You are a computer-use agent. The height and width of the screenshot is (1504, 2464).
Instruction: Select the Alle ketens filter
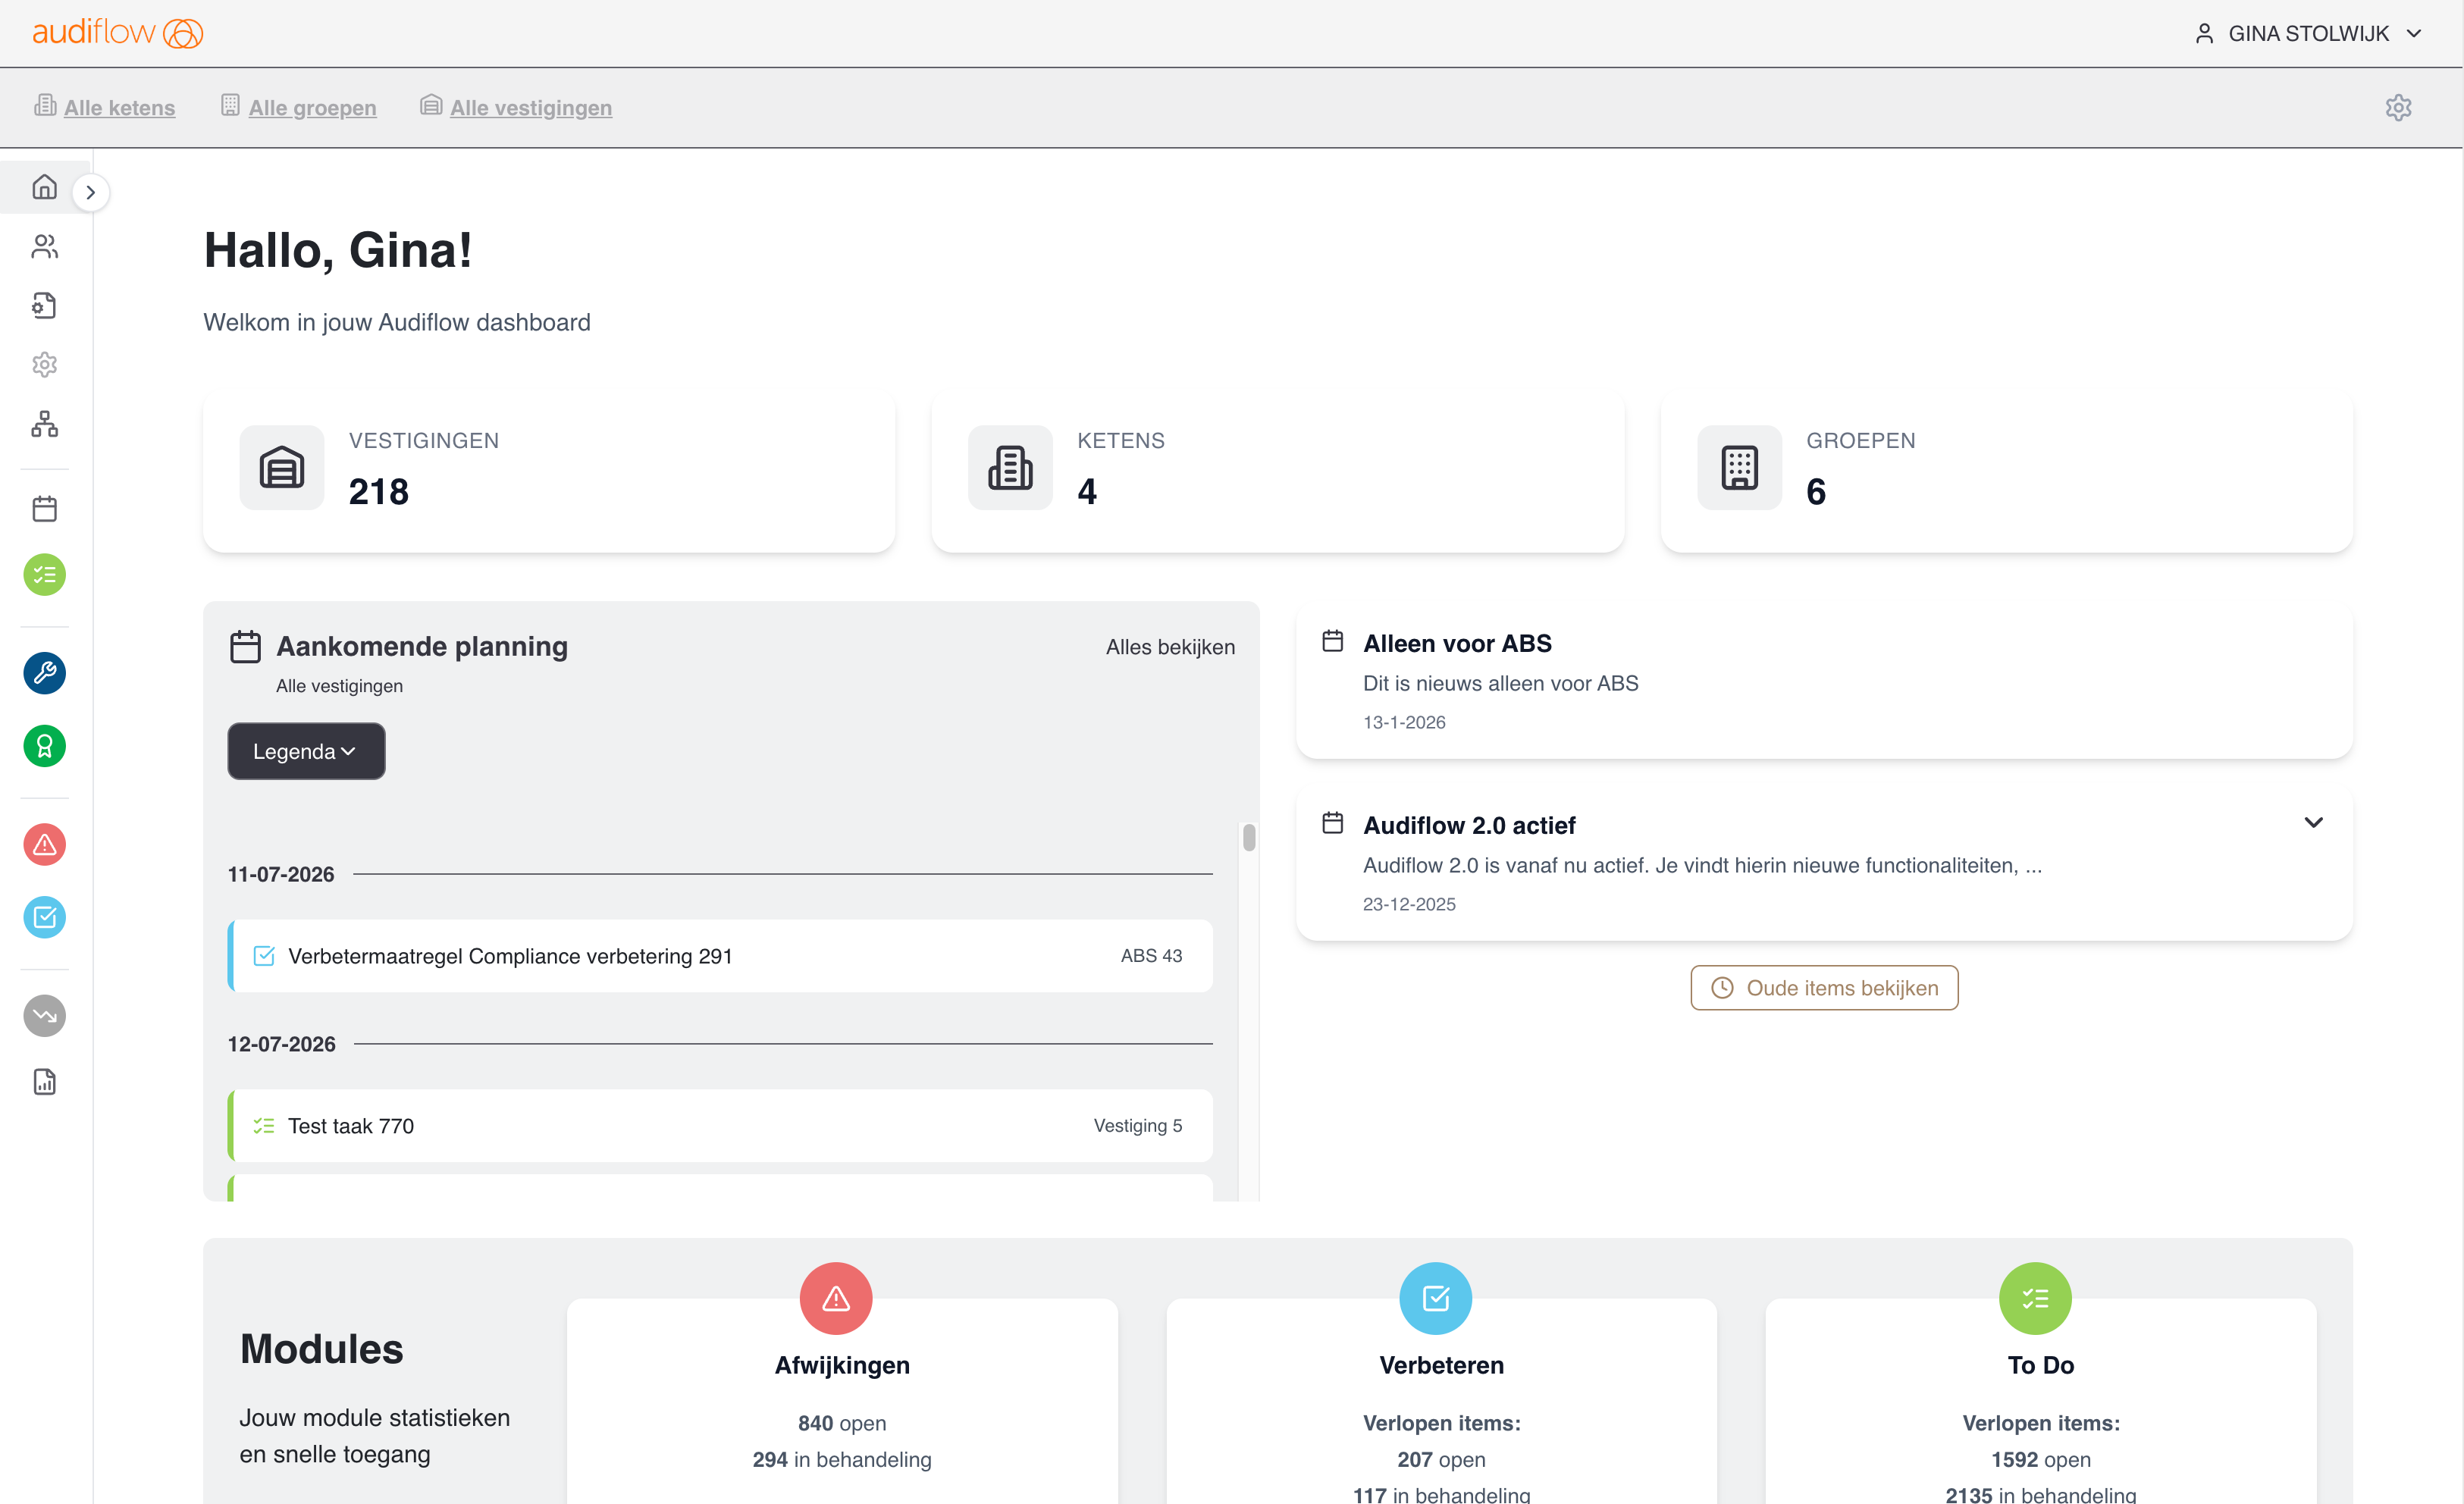point(105,107)
